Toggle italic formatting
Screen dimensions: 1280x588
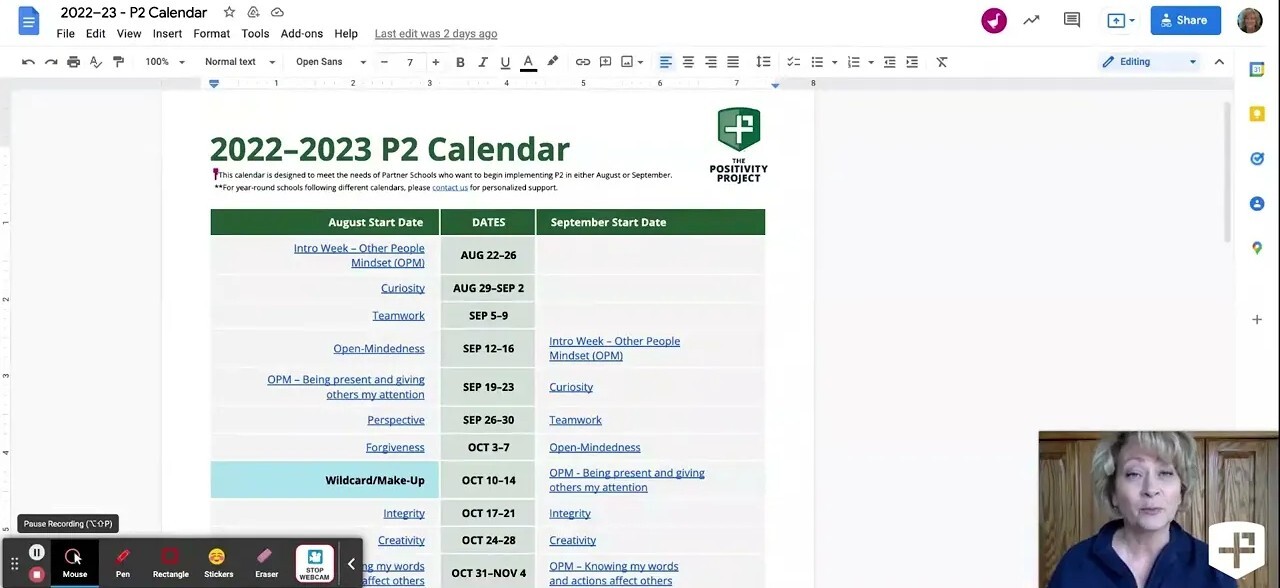[x=483, y=62]
